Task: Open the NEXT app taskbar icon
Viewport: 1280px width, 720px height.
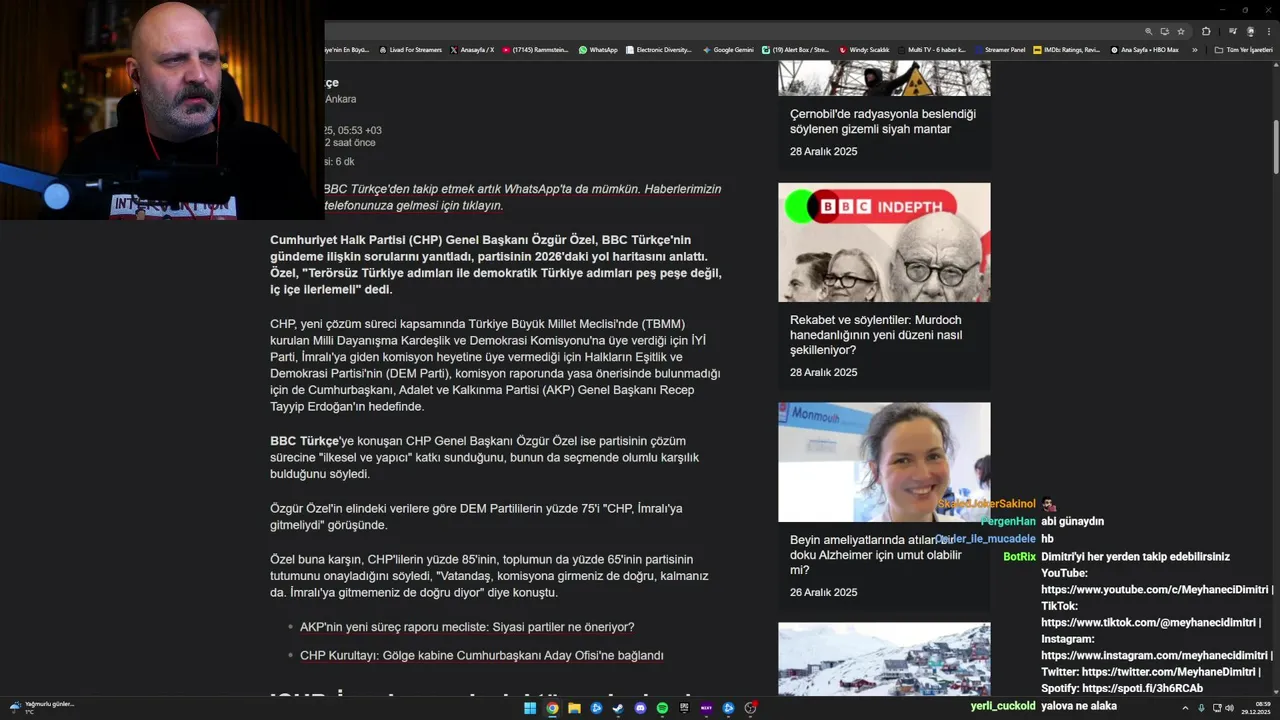Action: coord(706,708)
